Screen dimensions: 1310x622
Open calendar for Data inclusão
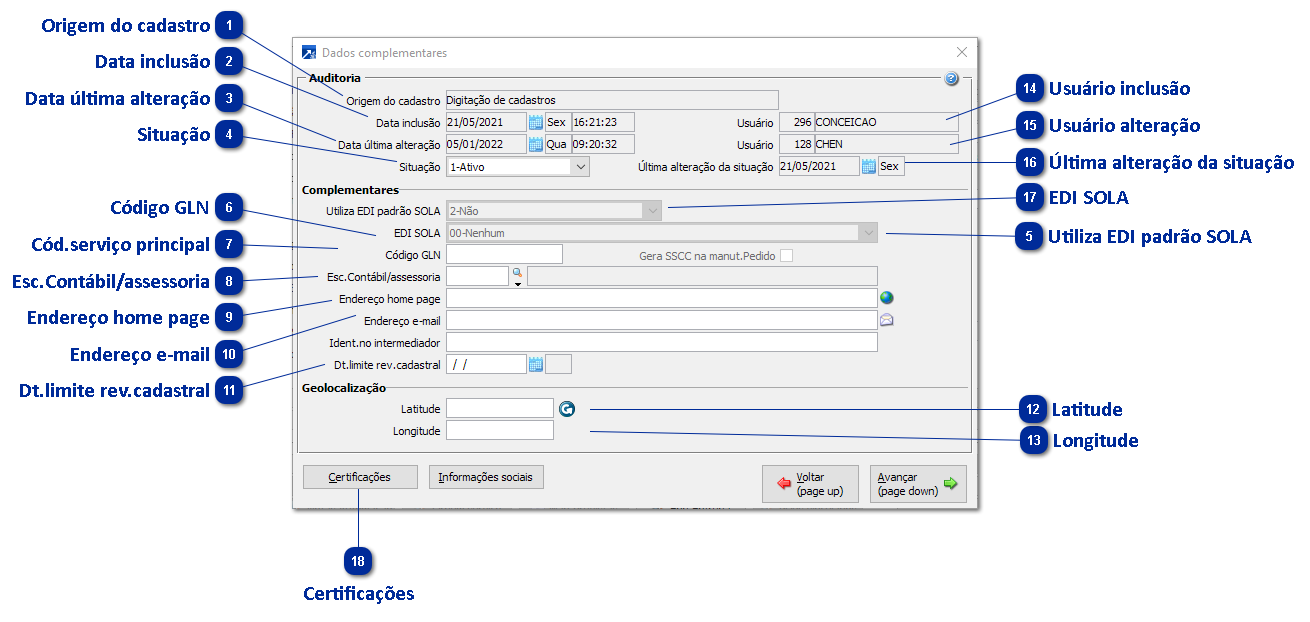point(536,123)
